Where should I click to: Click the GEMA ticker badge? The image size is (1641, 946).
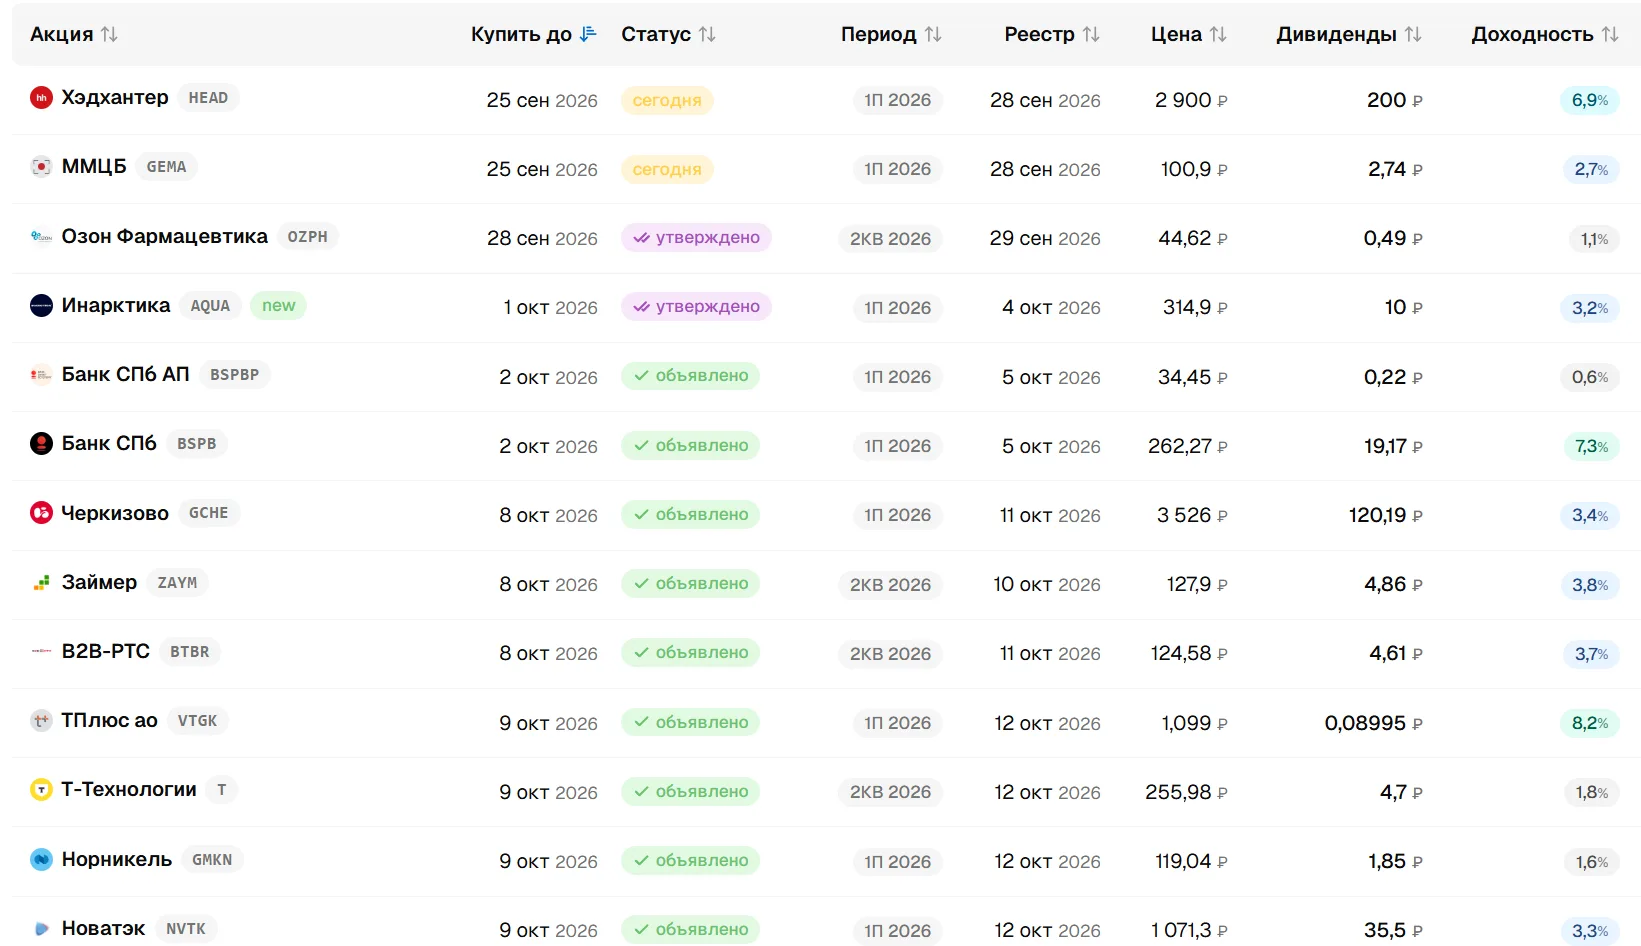[x=166, y=167]
